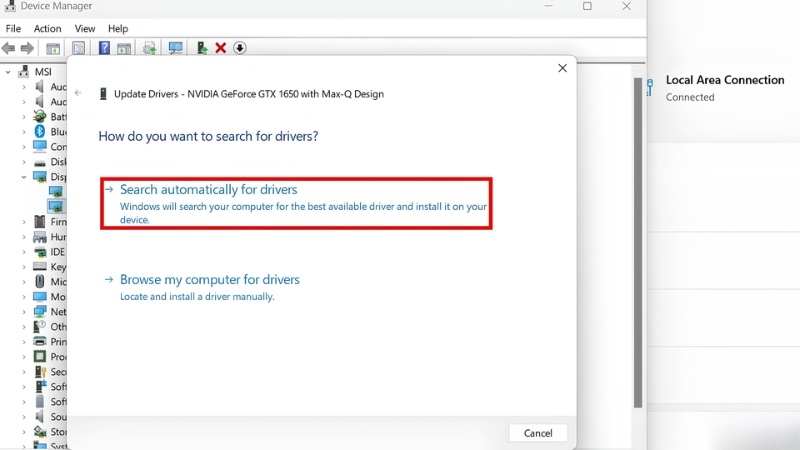The width and height of the screenshot is (800, 450).
Task: Close the Update Drivers dialog with X
Action: point(562,68)
